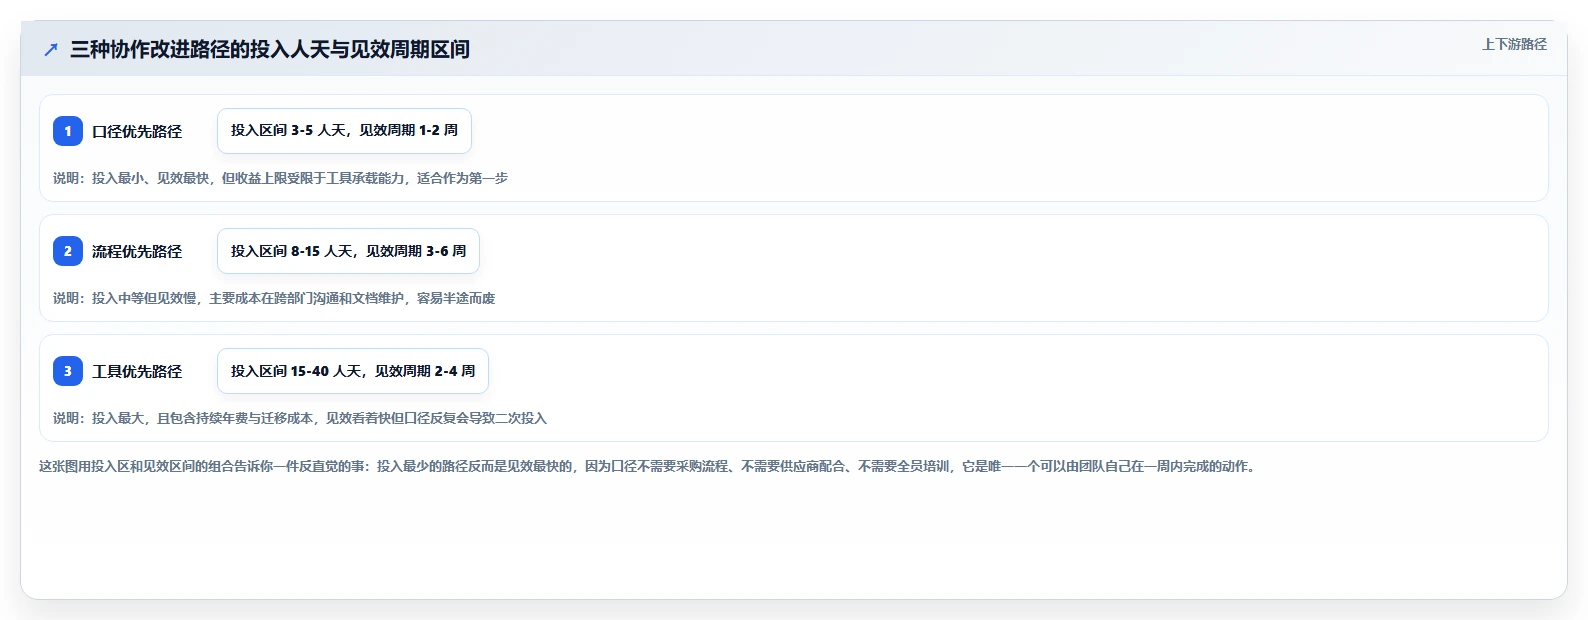Click the 口径优先路径 step name
This screenshot has height=620, width=1588.
(137, 131)
